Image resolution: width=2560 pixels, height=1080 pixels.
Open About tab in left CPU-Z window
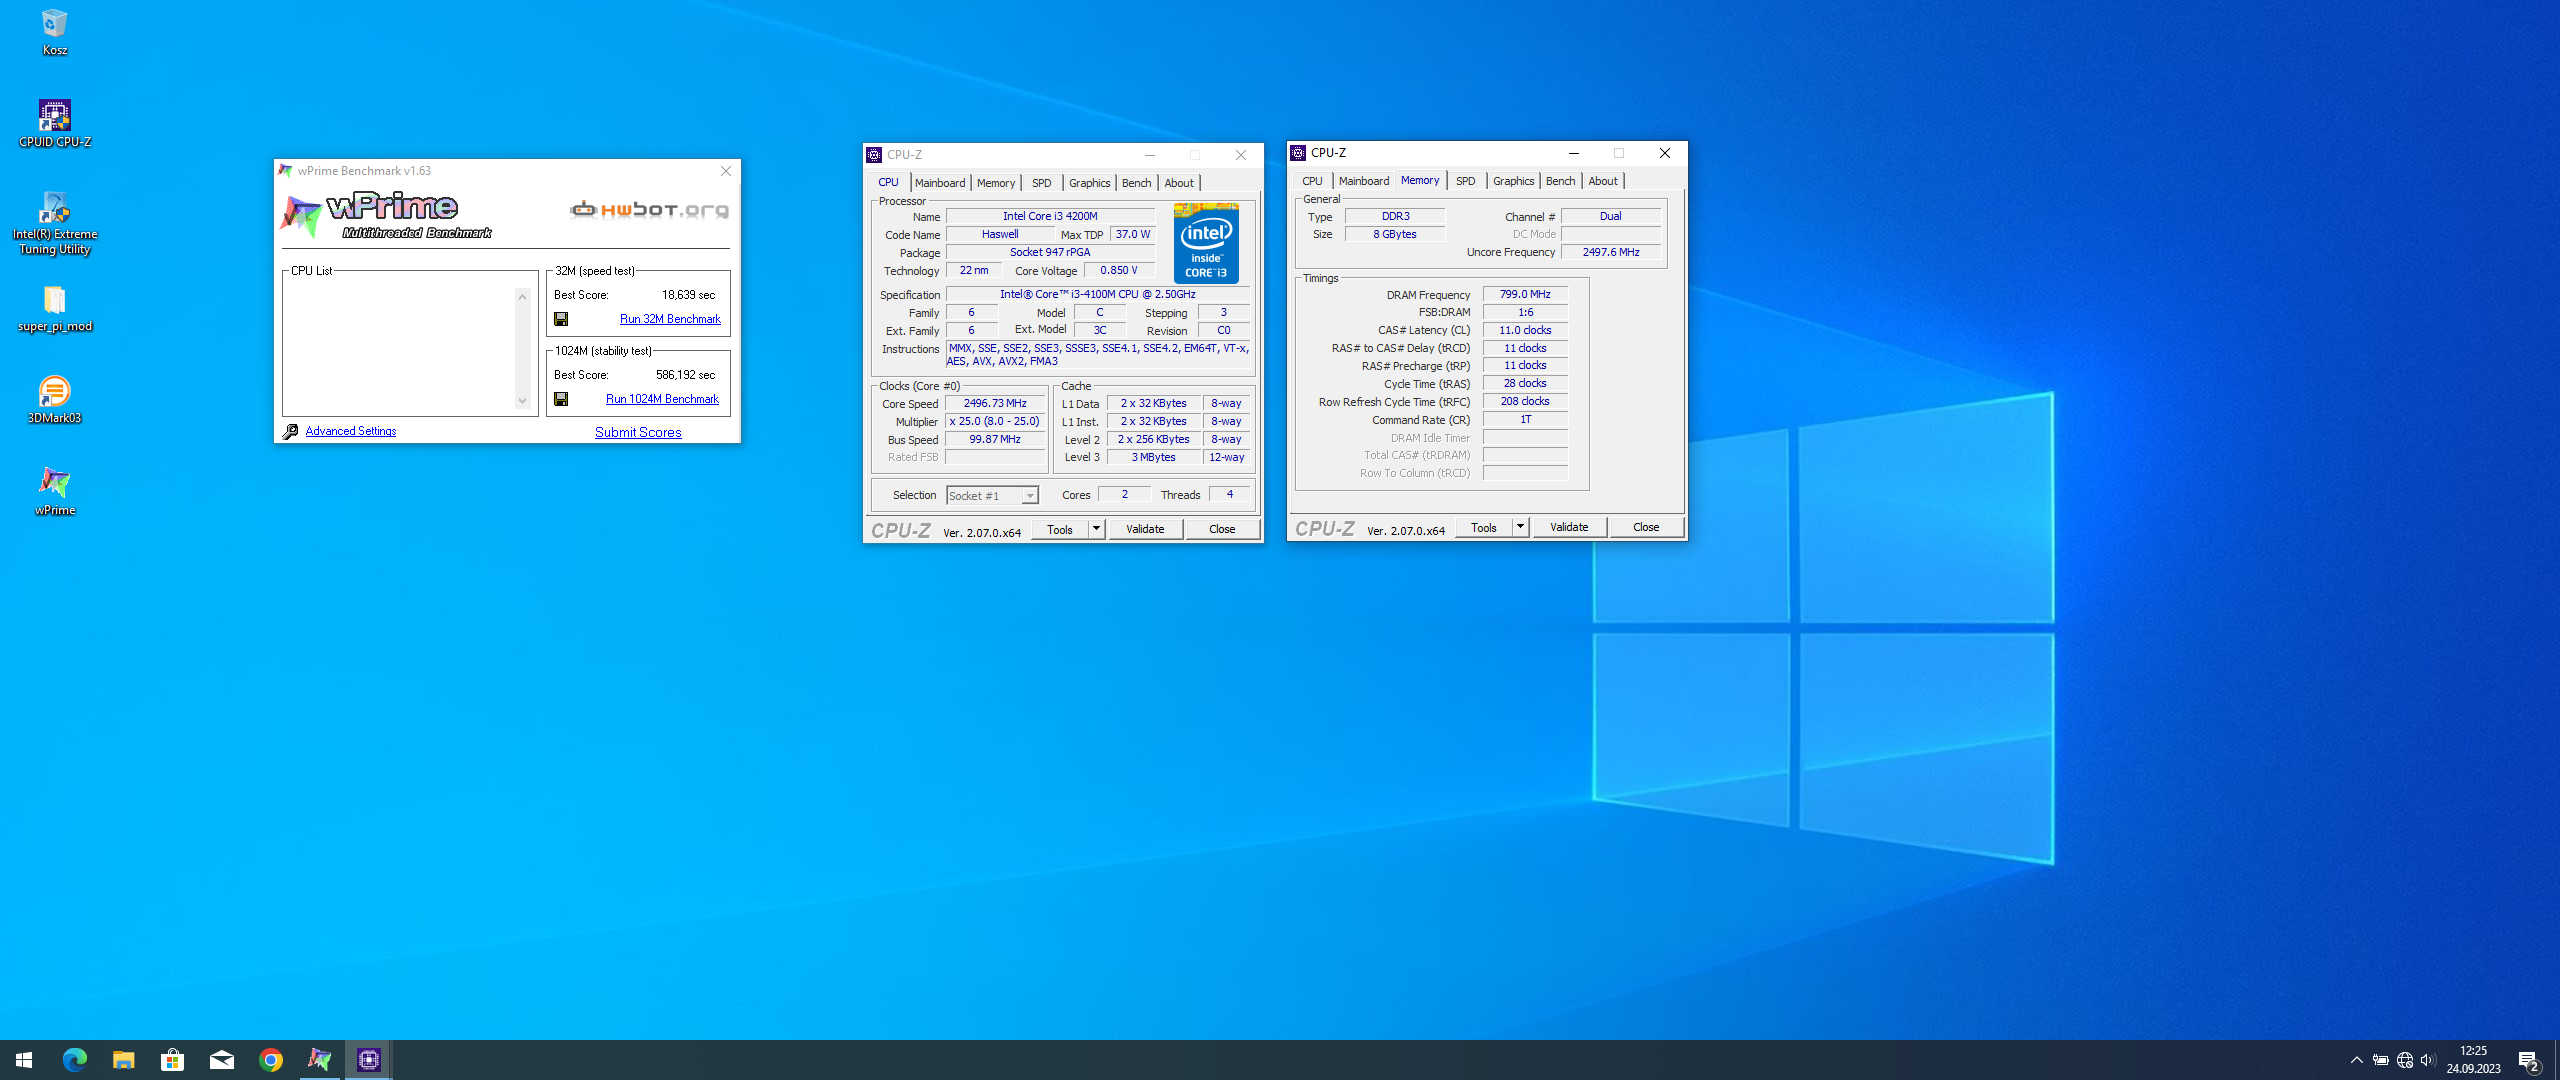coord(1179,183)
